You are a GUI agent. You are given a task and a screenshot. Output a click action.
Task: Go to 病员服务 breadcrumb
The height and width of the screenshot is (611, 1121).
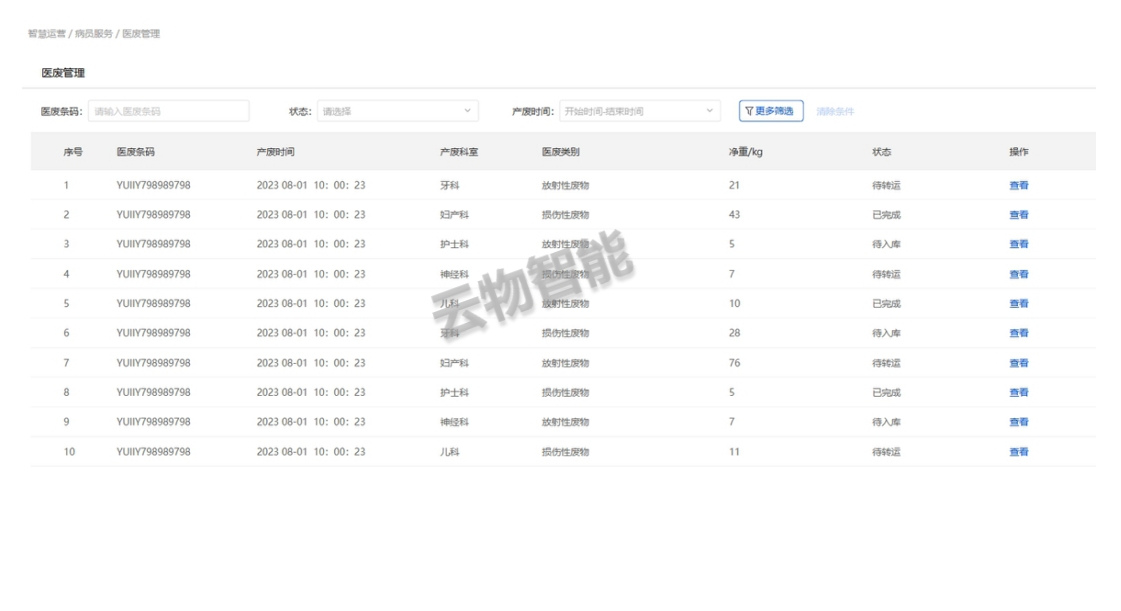point(94,34)
